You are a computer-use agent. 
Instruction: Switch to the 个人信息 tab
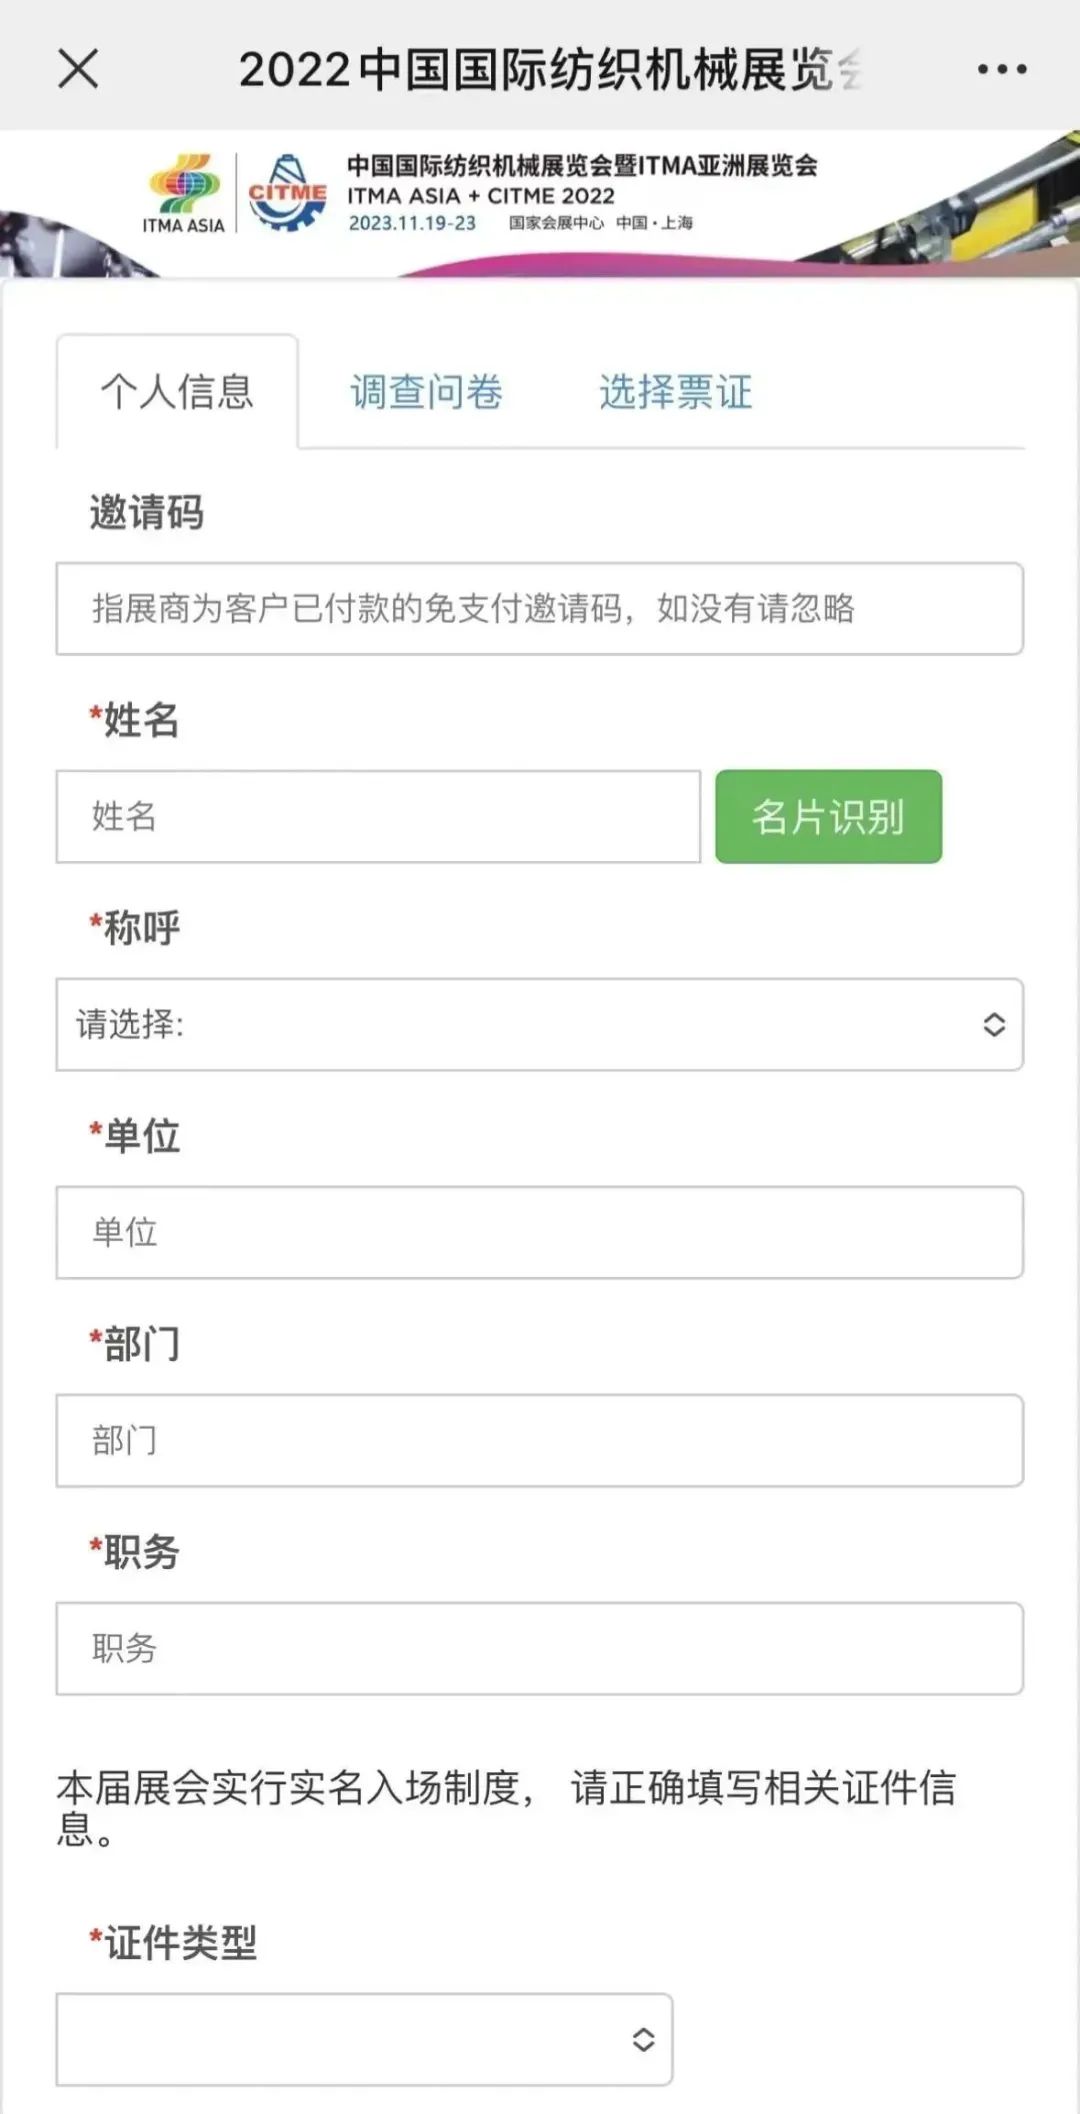pyautogui.click(x=177, y=392)
